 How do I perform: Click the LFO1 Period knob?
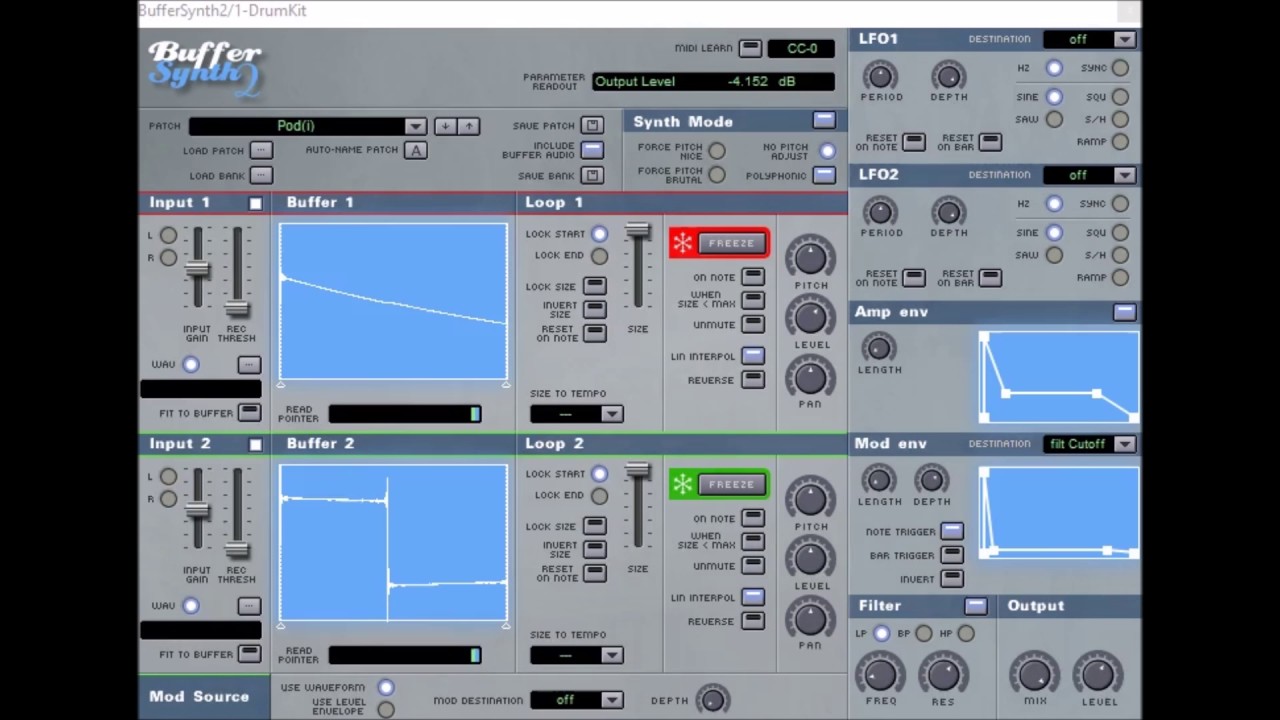point(880,75)
